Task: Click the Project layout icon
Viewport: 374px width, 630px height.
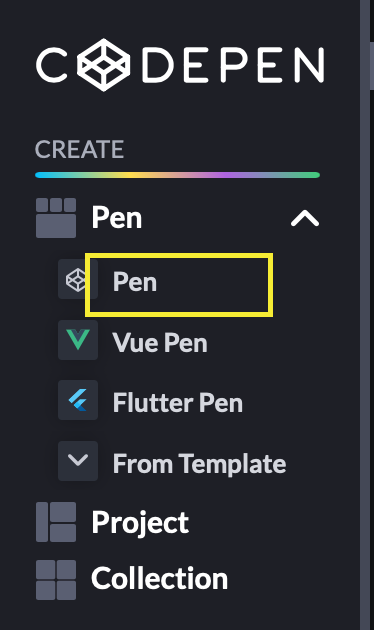Action: pyautogui.click(x=56, y=522)
